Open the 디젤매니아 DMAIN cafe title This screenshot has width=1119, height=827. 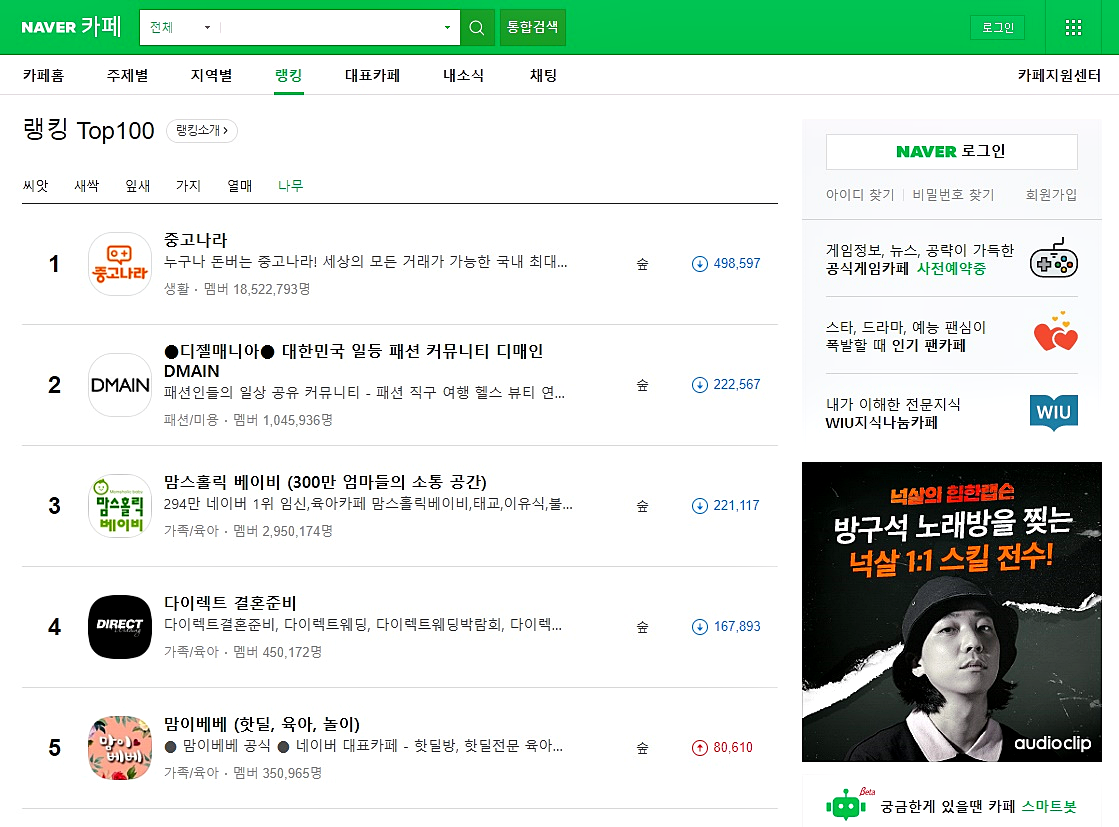coord(353,361)
